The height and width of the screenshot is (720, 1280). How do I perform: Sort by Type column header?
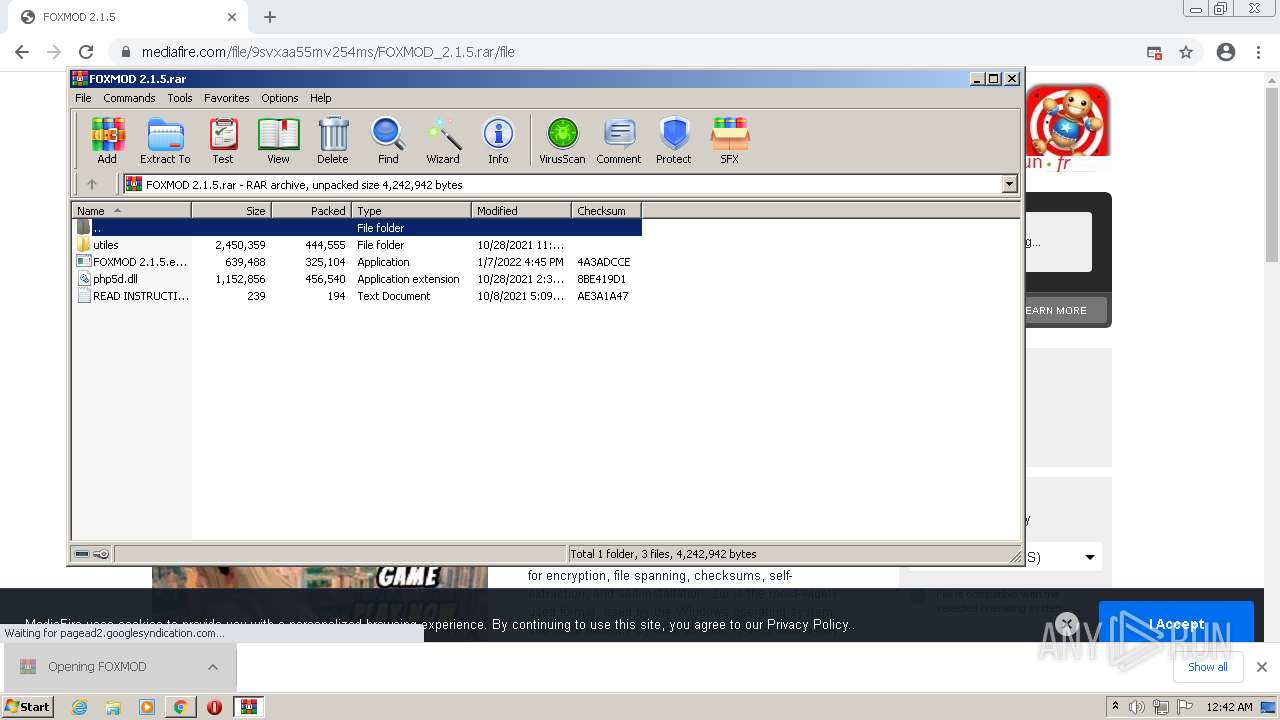click(x=411, y=211)
